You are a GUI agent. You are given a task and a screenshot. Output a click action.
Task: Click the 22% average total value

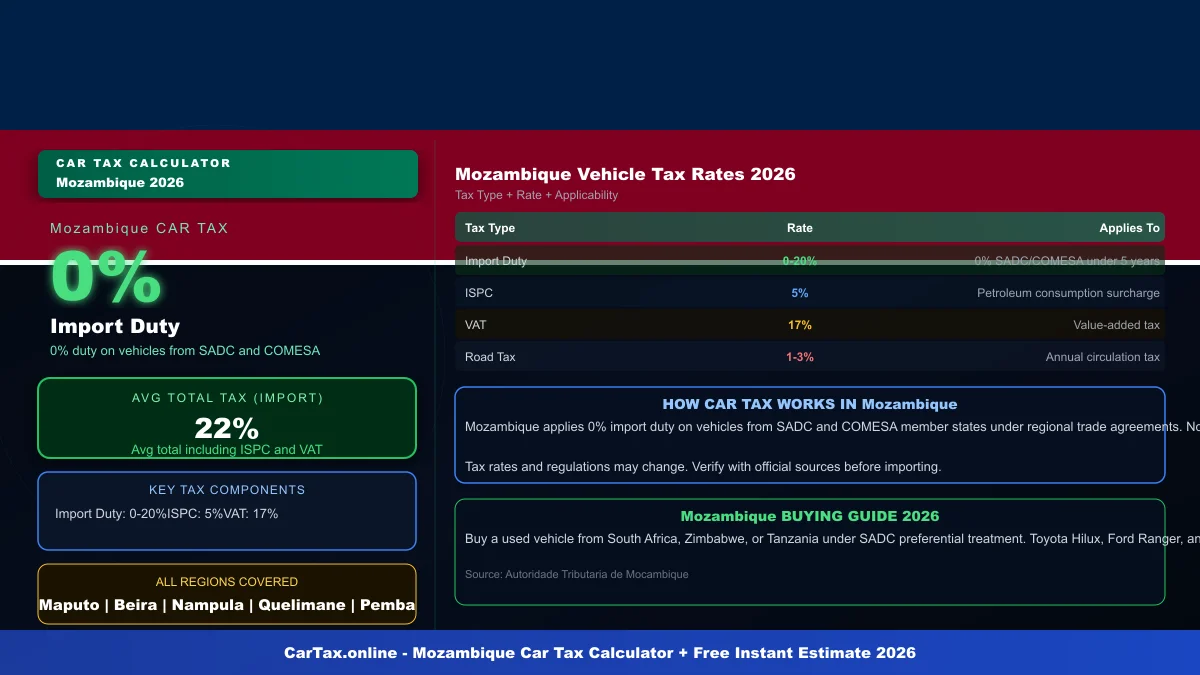point(227,428)
